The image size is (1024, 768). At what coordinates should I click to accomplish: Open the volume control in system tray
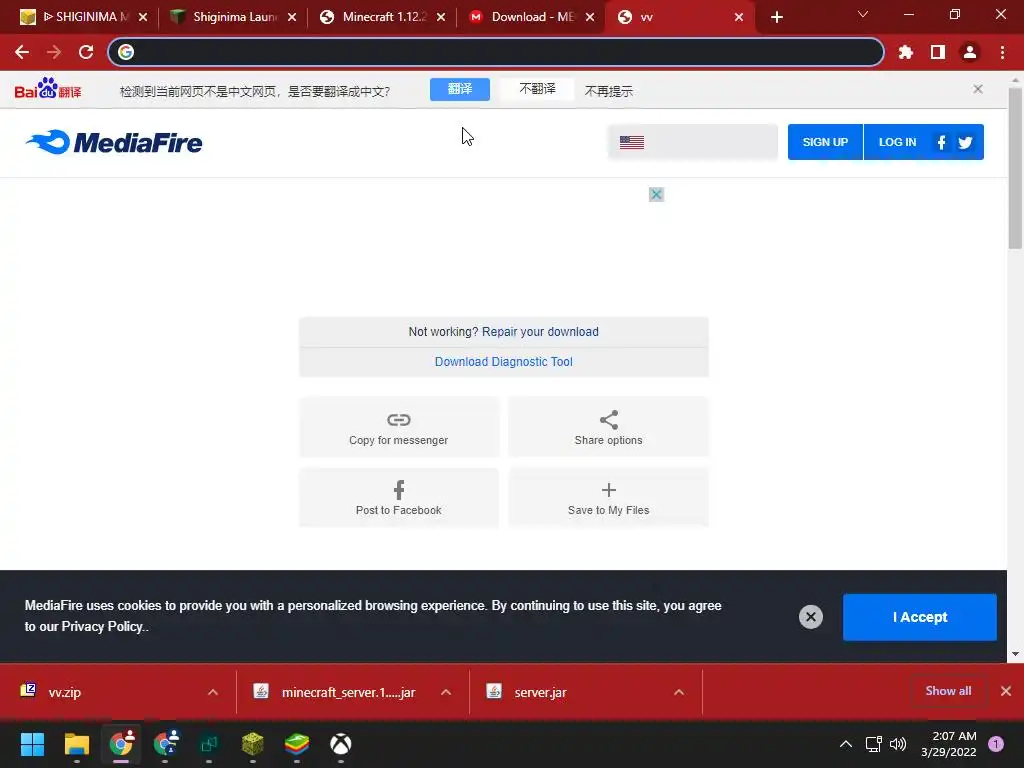tap(898, 744)
